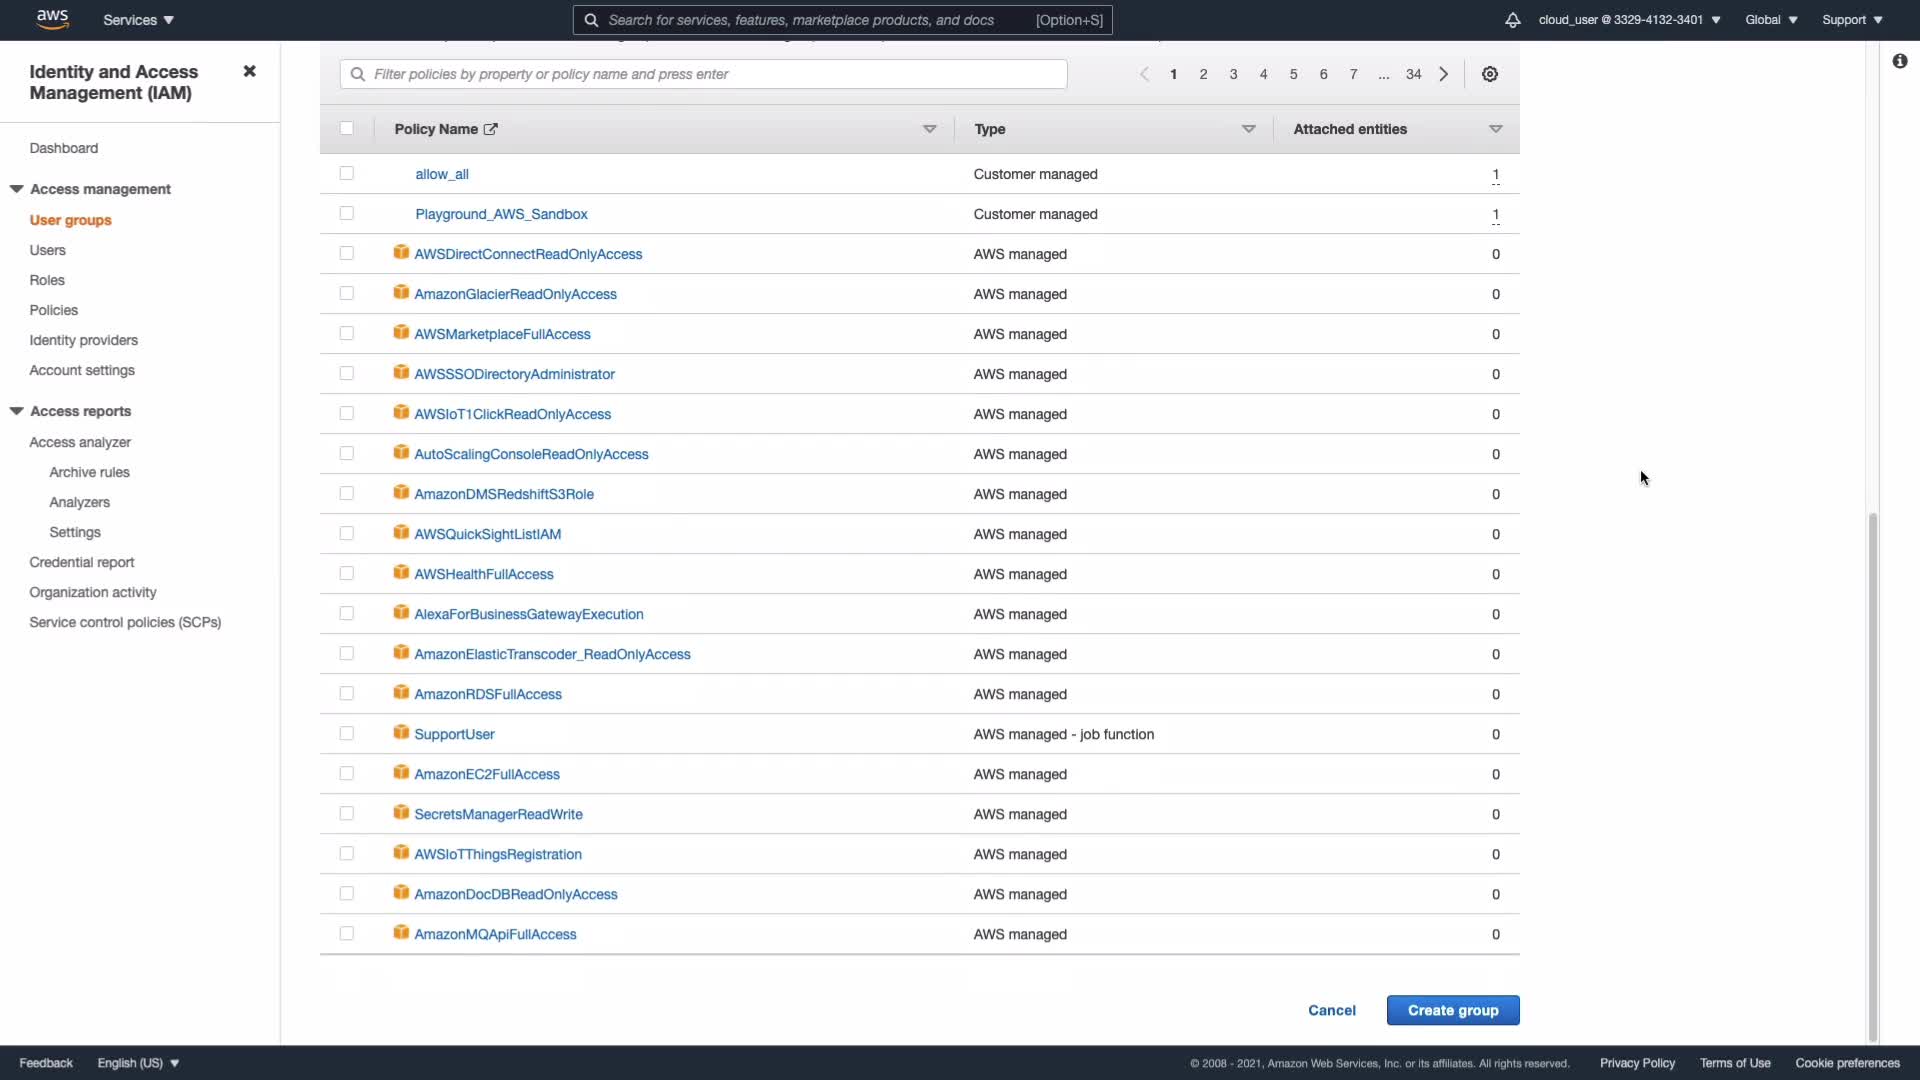Click the Policy Name external link icon
Screen dimensions: 1920x1080
pyautogui.click(x=491, y=129)
